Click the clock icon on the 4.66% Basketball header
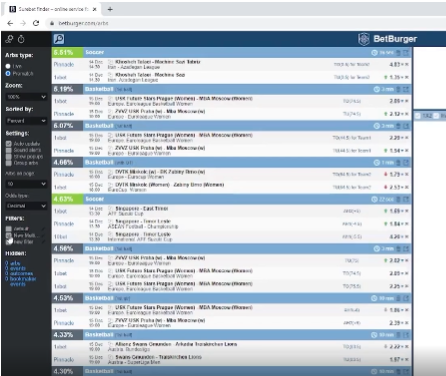The height and width of the screenshot is (376, 446). [377, 163]
